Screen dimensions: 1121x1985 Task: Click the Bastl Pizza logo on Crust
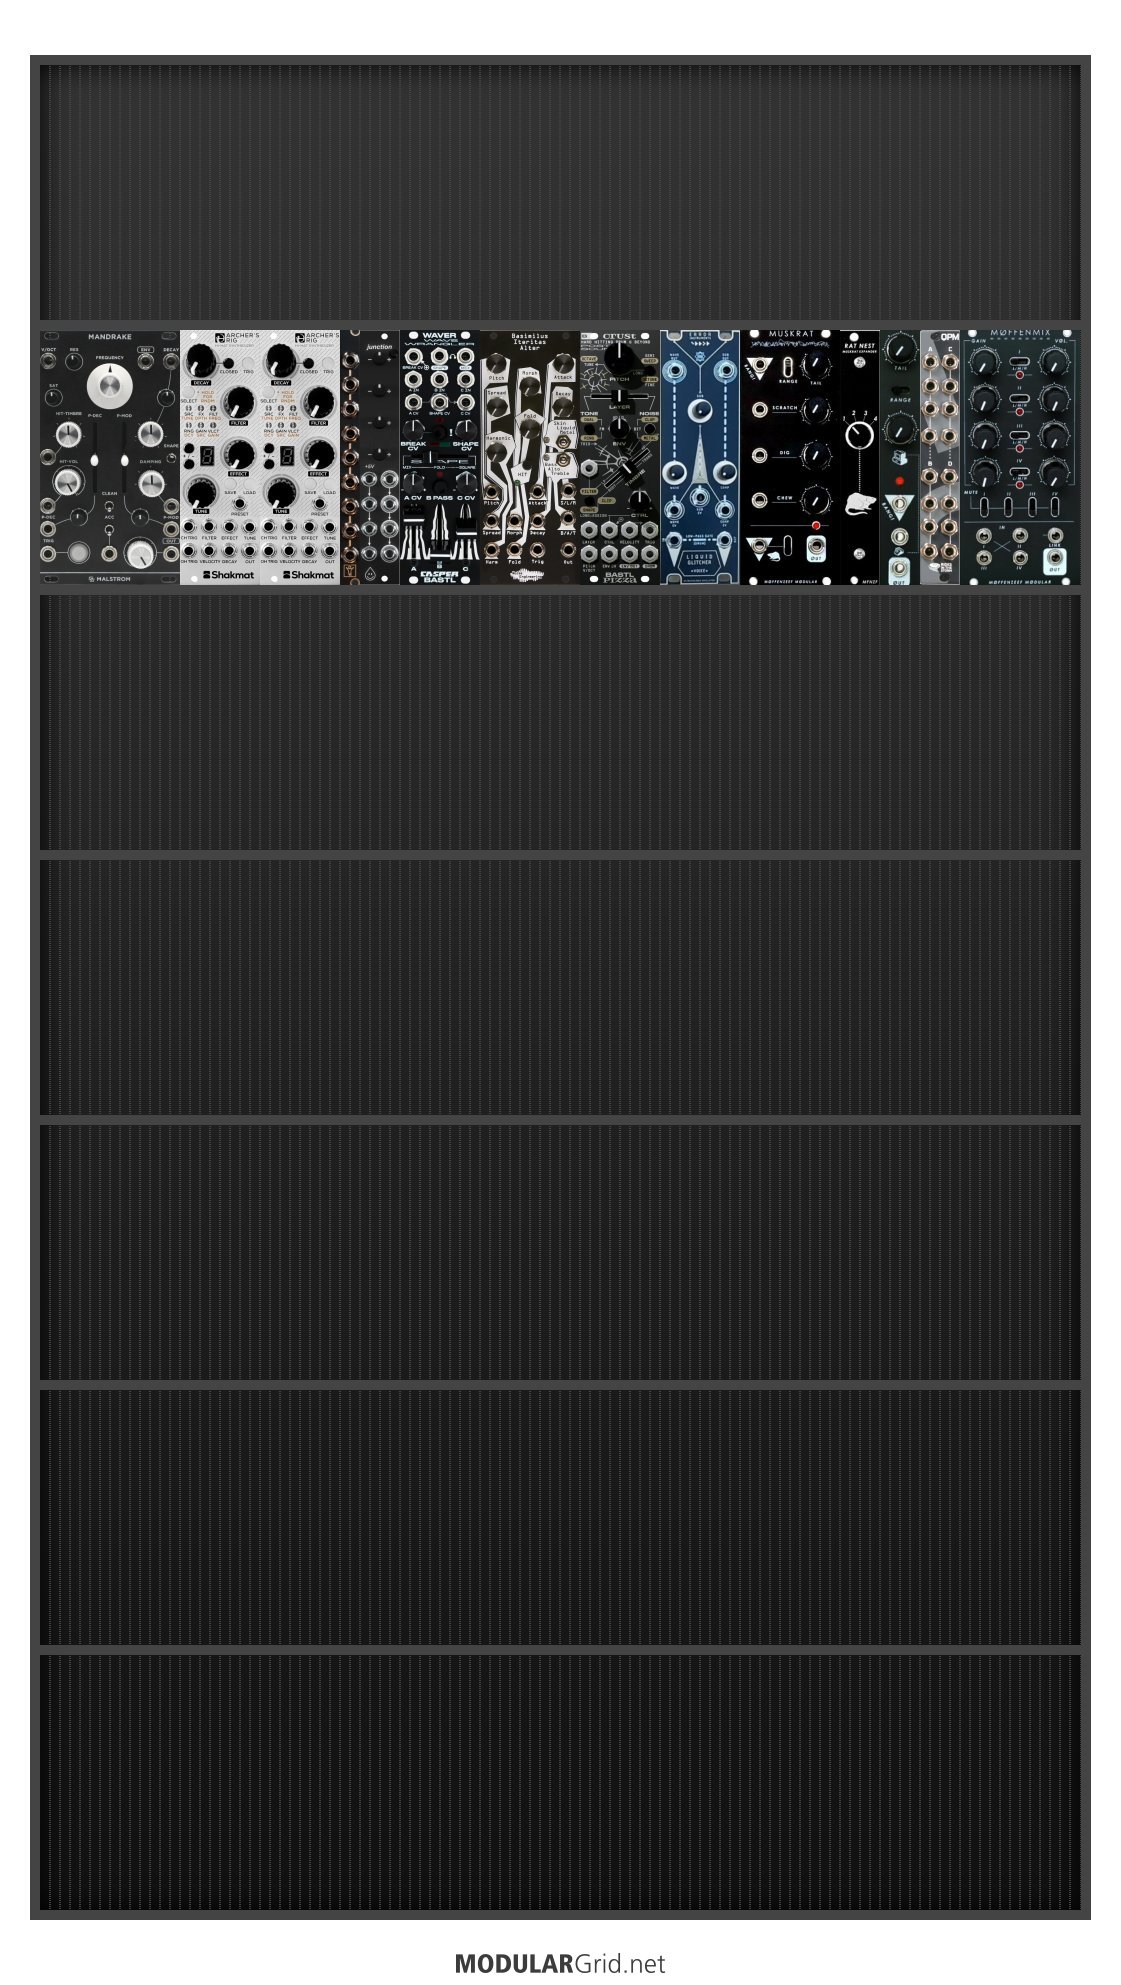click(620, 577)
